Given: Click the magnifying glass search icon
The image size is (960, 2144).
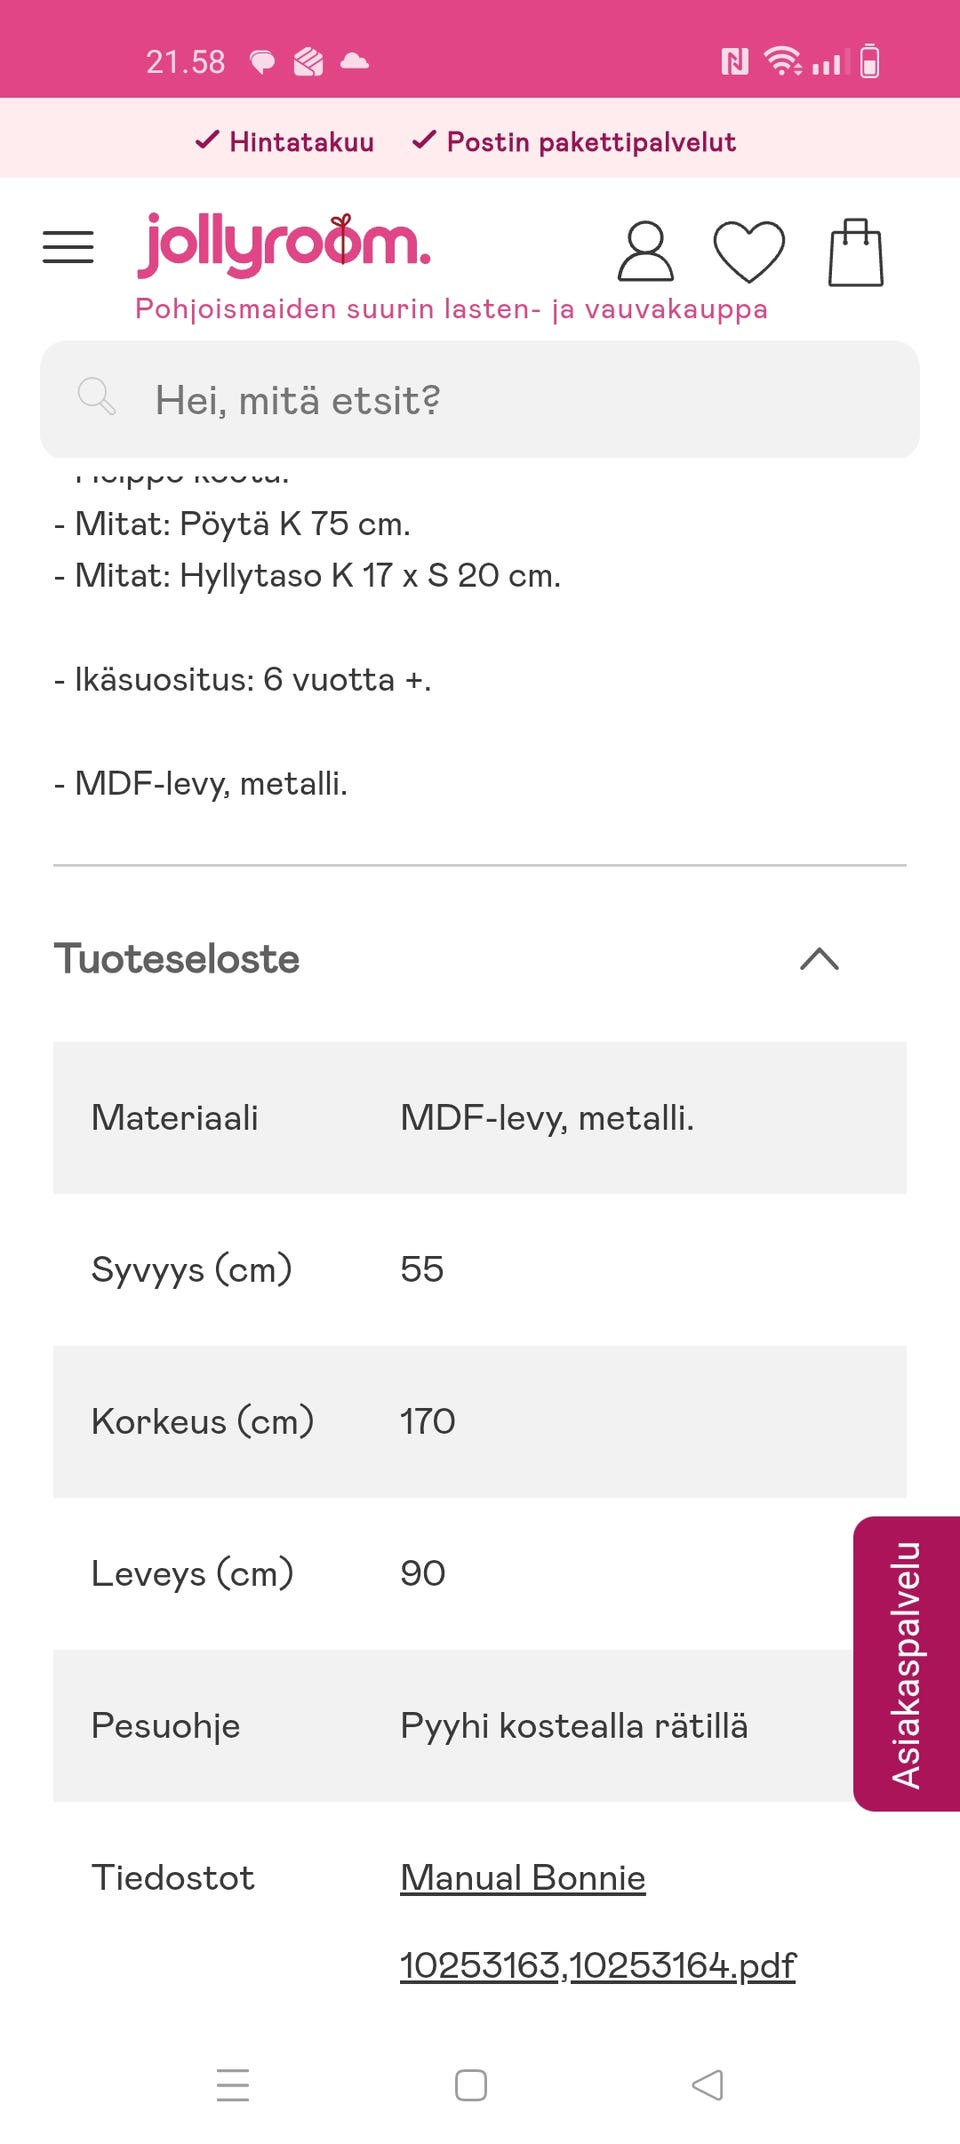Looking at the screenshot, I should coord(95,399).
